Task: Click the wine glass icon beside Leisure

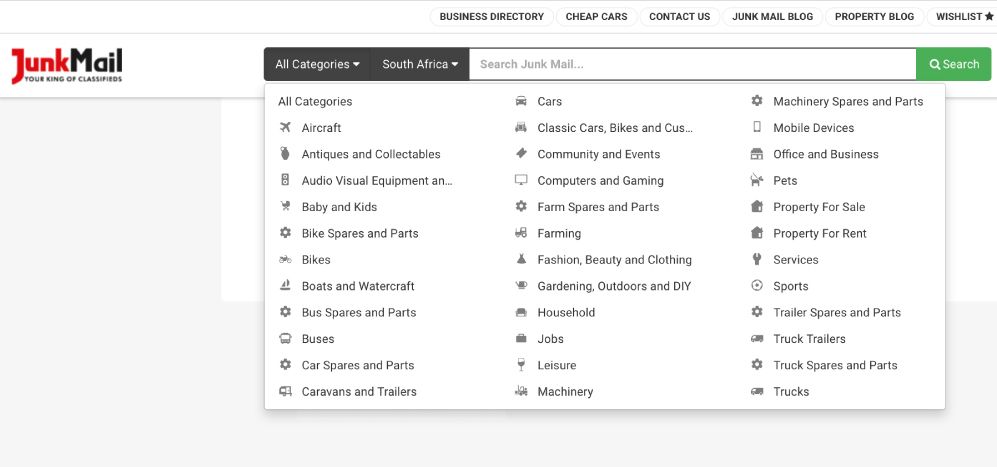Action: tap(521, 365)
